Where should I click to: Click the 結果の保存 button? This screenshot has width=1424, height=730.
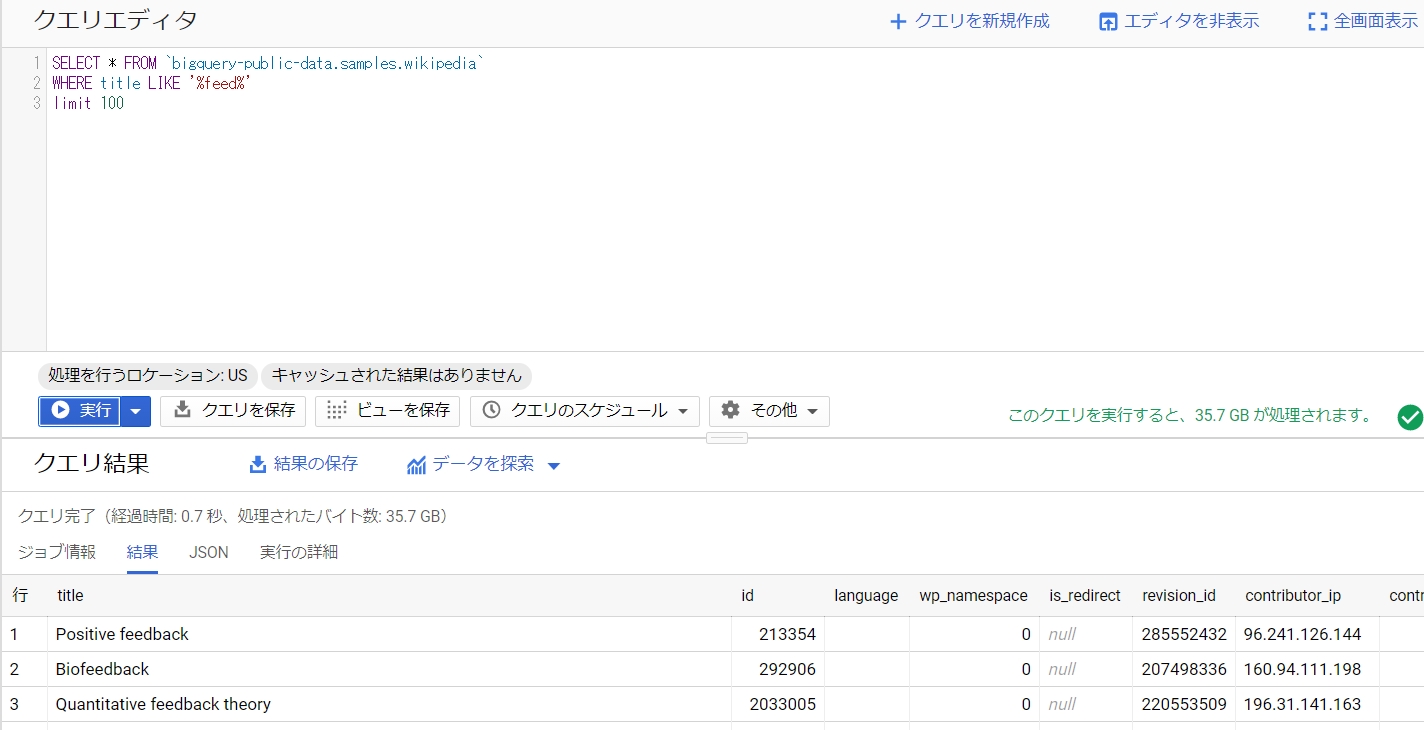click(304, 464)
